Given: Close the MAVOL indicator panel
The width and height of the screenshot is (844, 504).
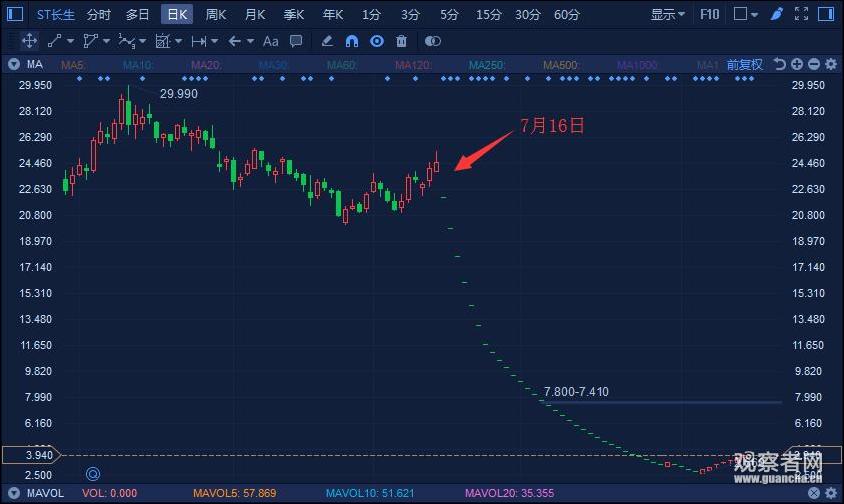Looking at the screenshot, I should 814,493.
